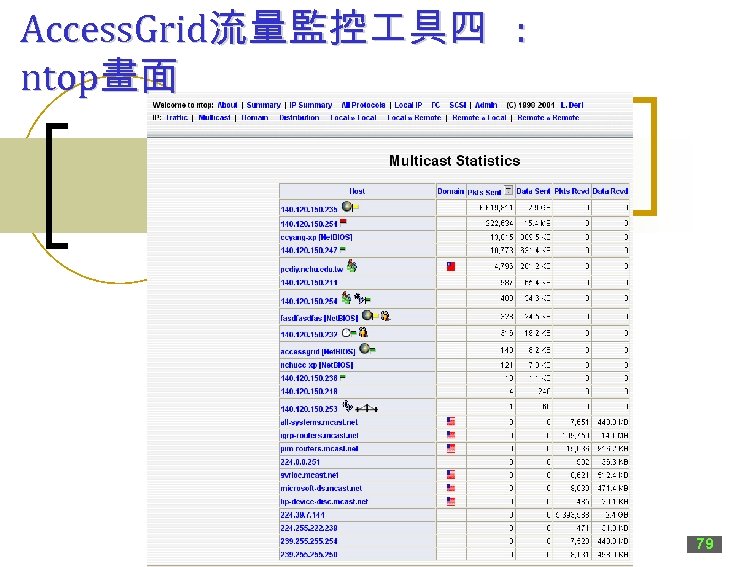Image resolution: width=737 pixels, height=567 pixels.
Task: Click the router icon beside 140.120.150.254
Action: click(x=362, y=299)
